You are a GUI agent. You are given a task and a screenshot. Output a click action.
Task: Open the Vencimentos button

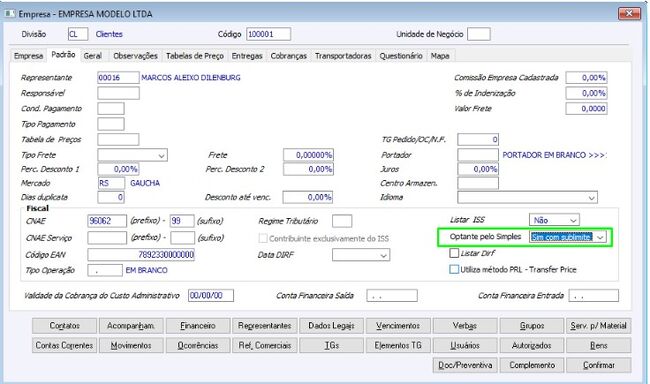point(398,326)
